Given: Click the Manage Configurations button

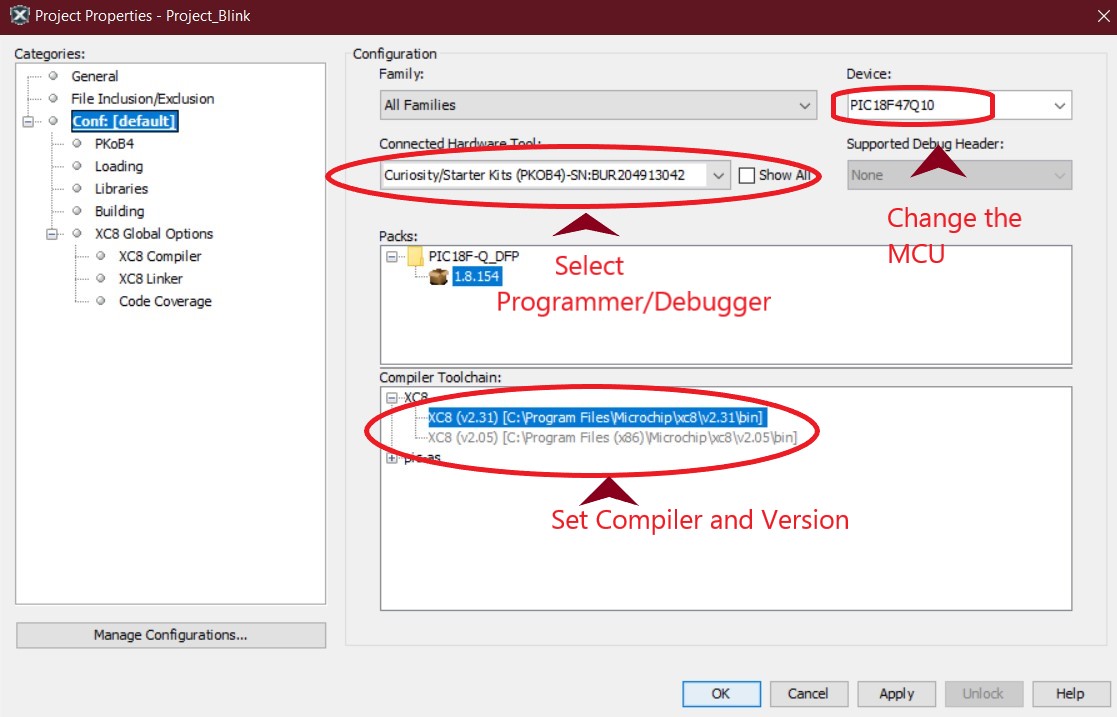Looking at the screenshot, I should pyautogui.click(x=170, y=635).
